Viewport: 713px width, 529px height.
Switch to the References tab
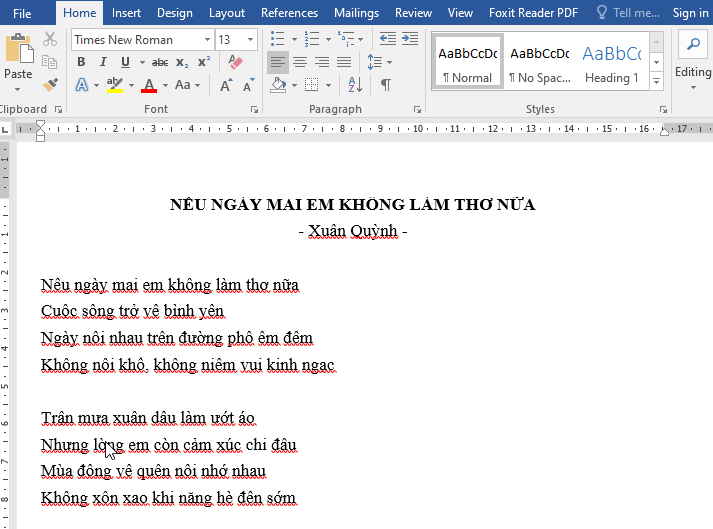(x=289, y=13)
